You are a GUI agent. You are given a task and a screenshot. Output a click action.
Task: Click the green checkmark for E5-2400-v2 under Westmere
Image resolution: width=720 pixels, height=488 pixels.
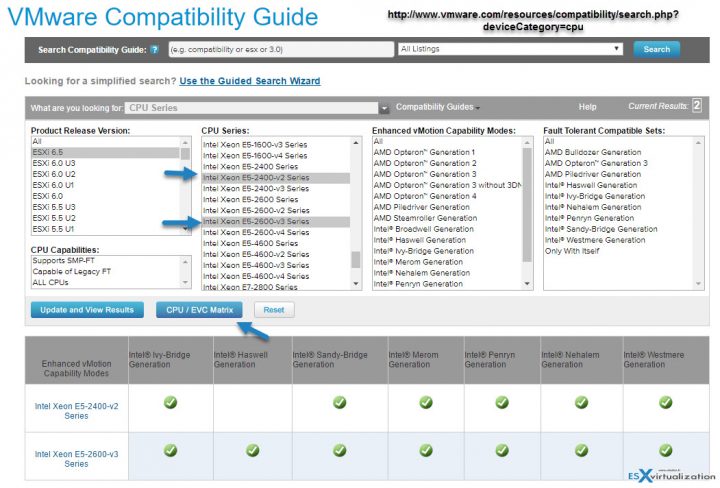(x=665, y=403)
